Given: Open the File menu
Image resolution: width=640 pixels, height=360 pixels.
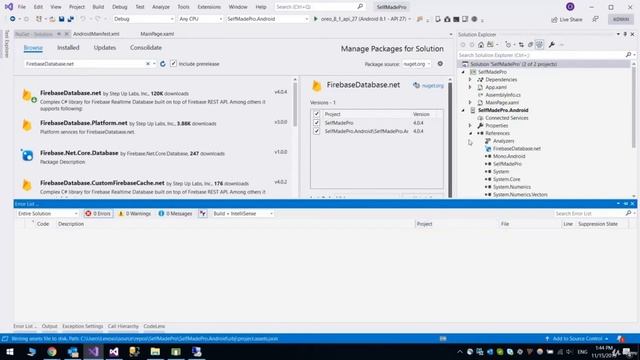Looking at the screenshot, I should [x=22, y=7].
